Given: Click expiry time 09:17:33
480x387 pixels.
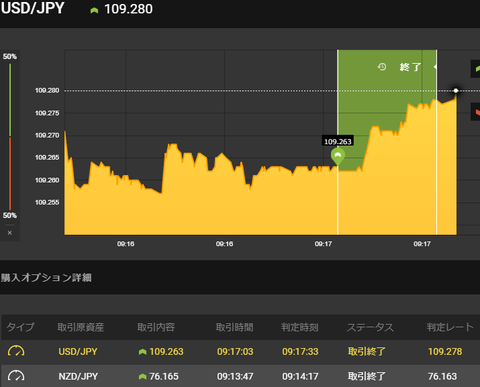Looking at the screenshot, I should click(300, 351).
